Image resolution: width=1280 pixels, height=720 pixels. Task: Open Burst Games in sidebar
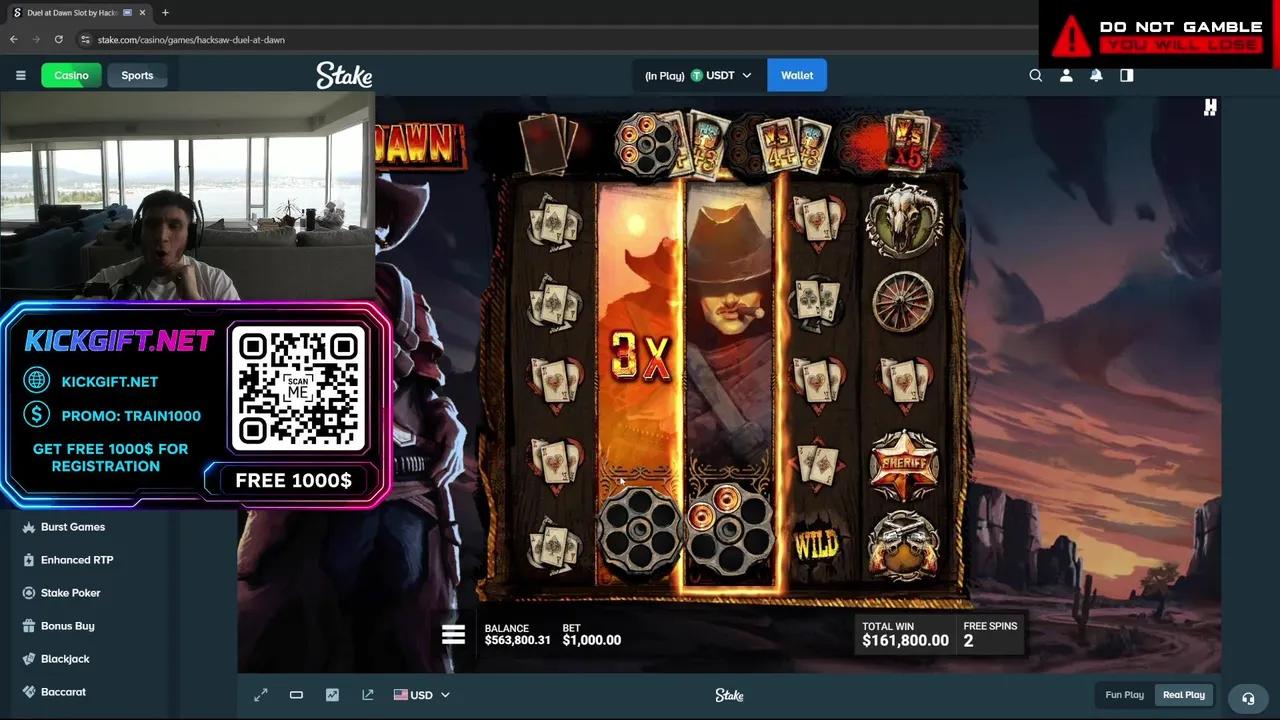tap(72, 527)
